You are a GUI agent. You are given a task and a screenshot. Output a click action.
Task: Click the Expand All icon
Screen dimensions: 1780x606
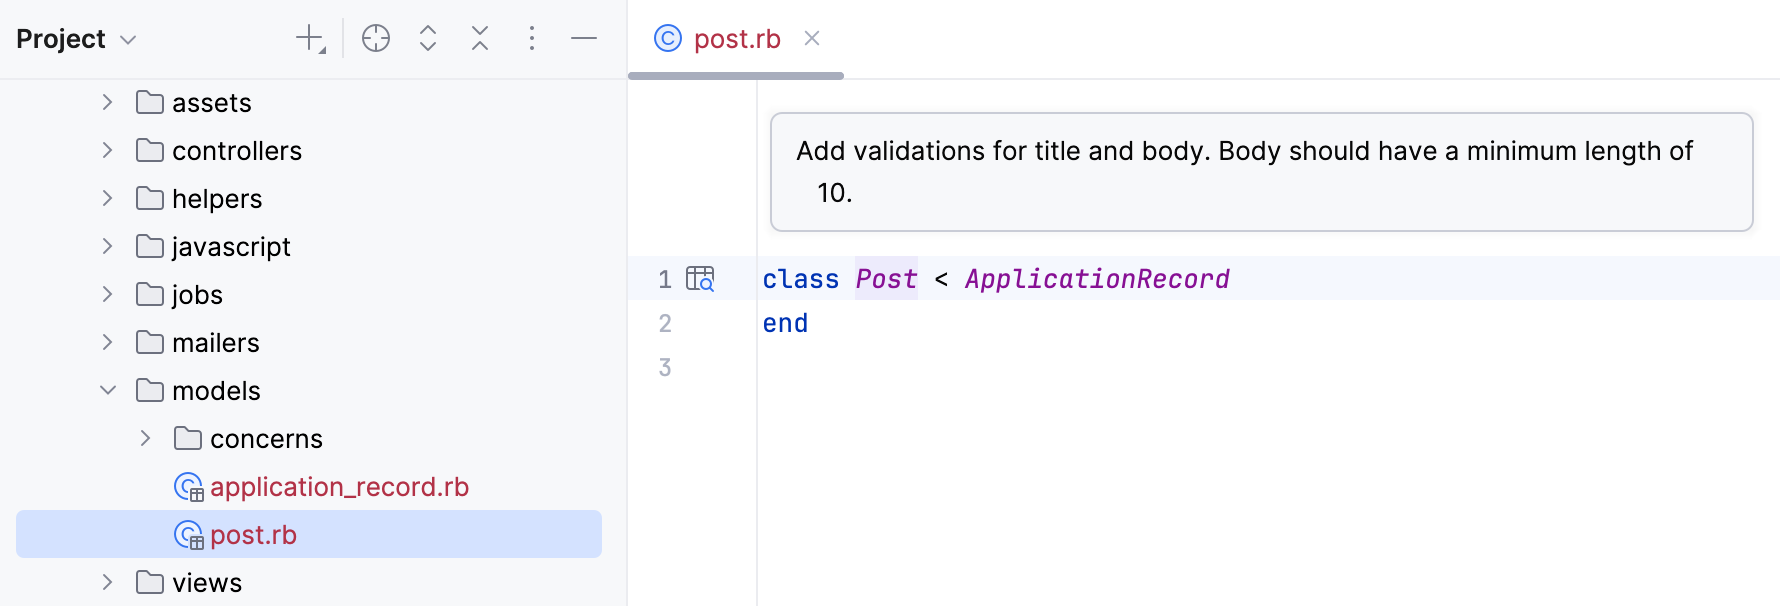pyautogui.click(x=428, y=39)
